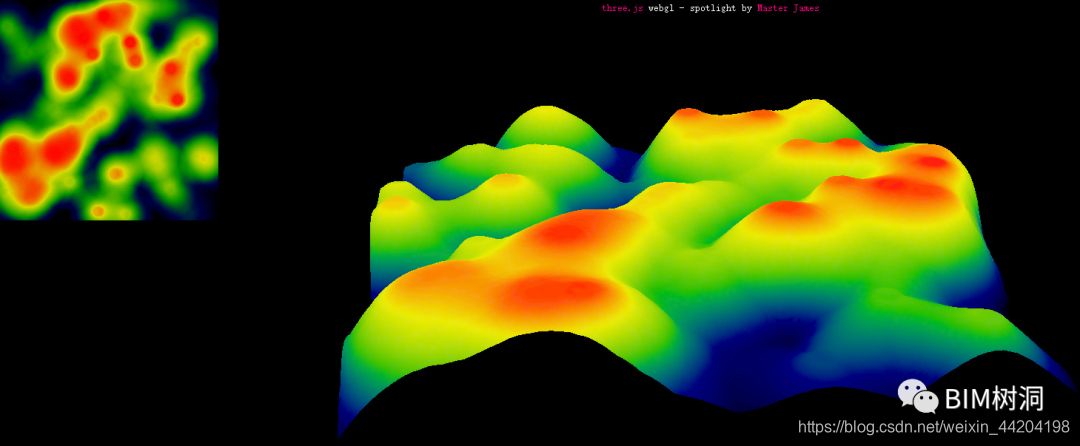Image resolution: width=1080 pixels, height=446 pixels.
Task: Click the green hill at terrain's back left
Action: [x=546, y=124]
